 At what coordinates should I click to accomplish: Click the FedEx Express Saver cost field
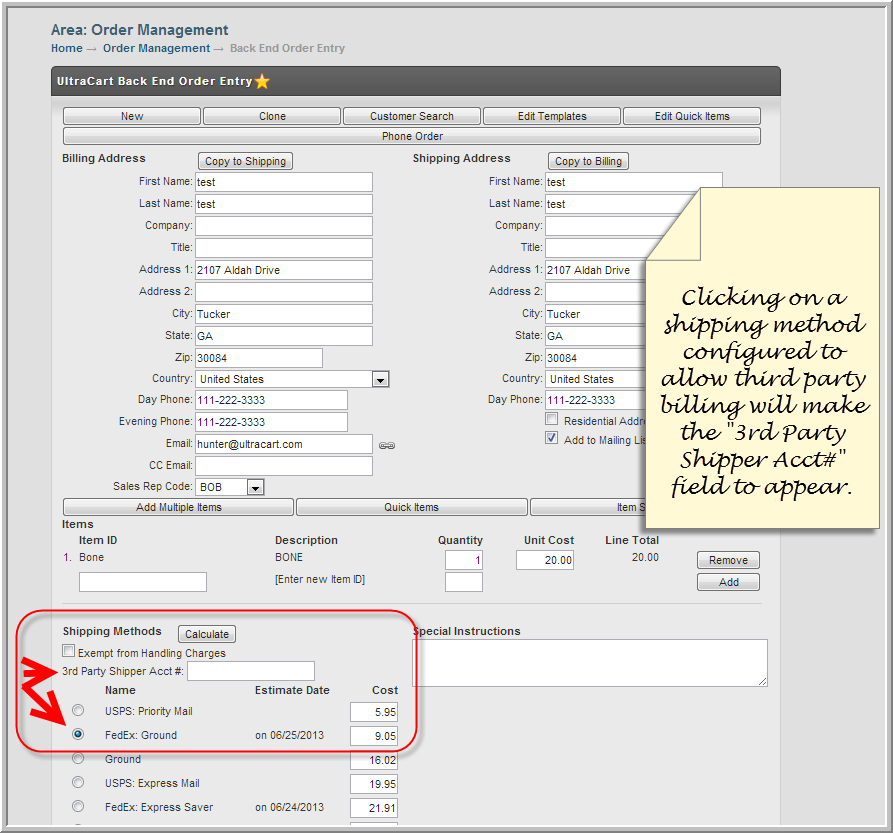(x=374, y=808)
